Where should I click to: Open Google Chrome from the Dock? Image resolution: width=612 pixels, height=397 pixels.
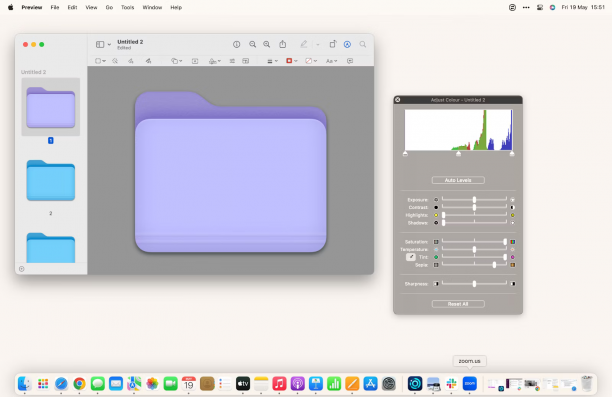[80, 384]
